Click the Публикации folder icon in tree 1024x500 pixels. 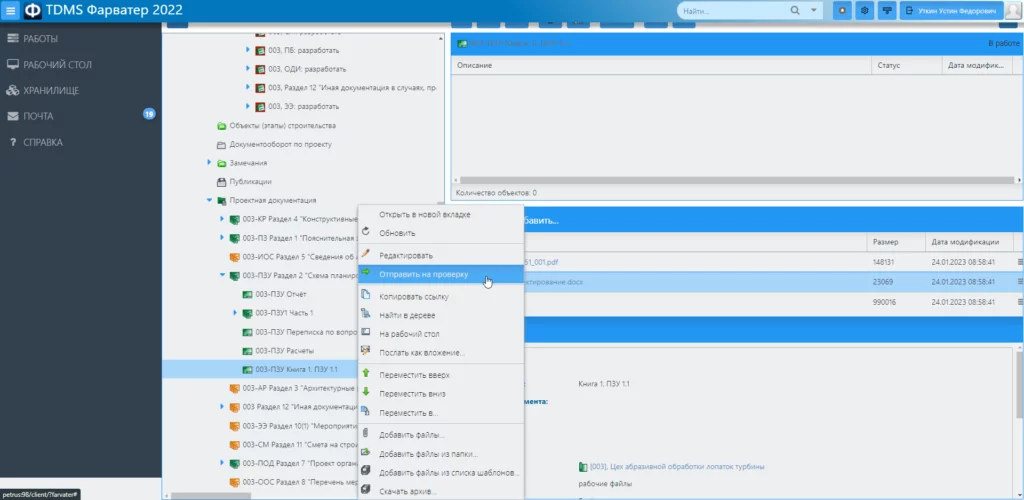click(x=222, y=182)
